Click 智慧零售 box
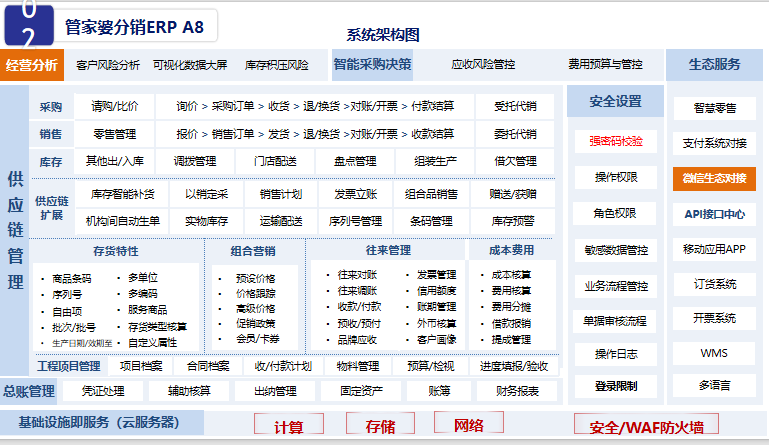 (715, 108)
